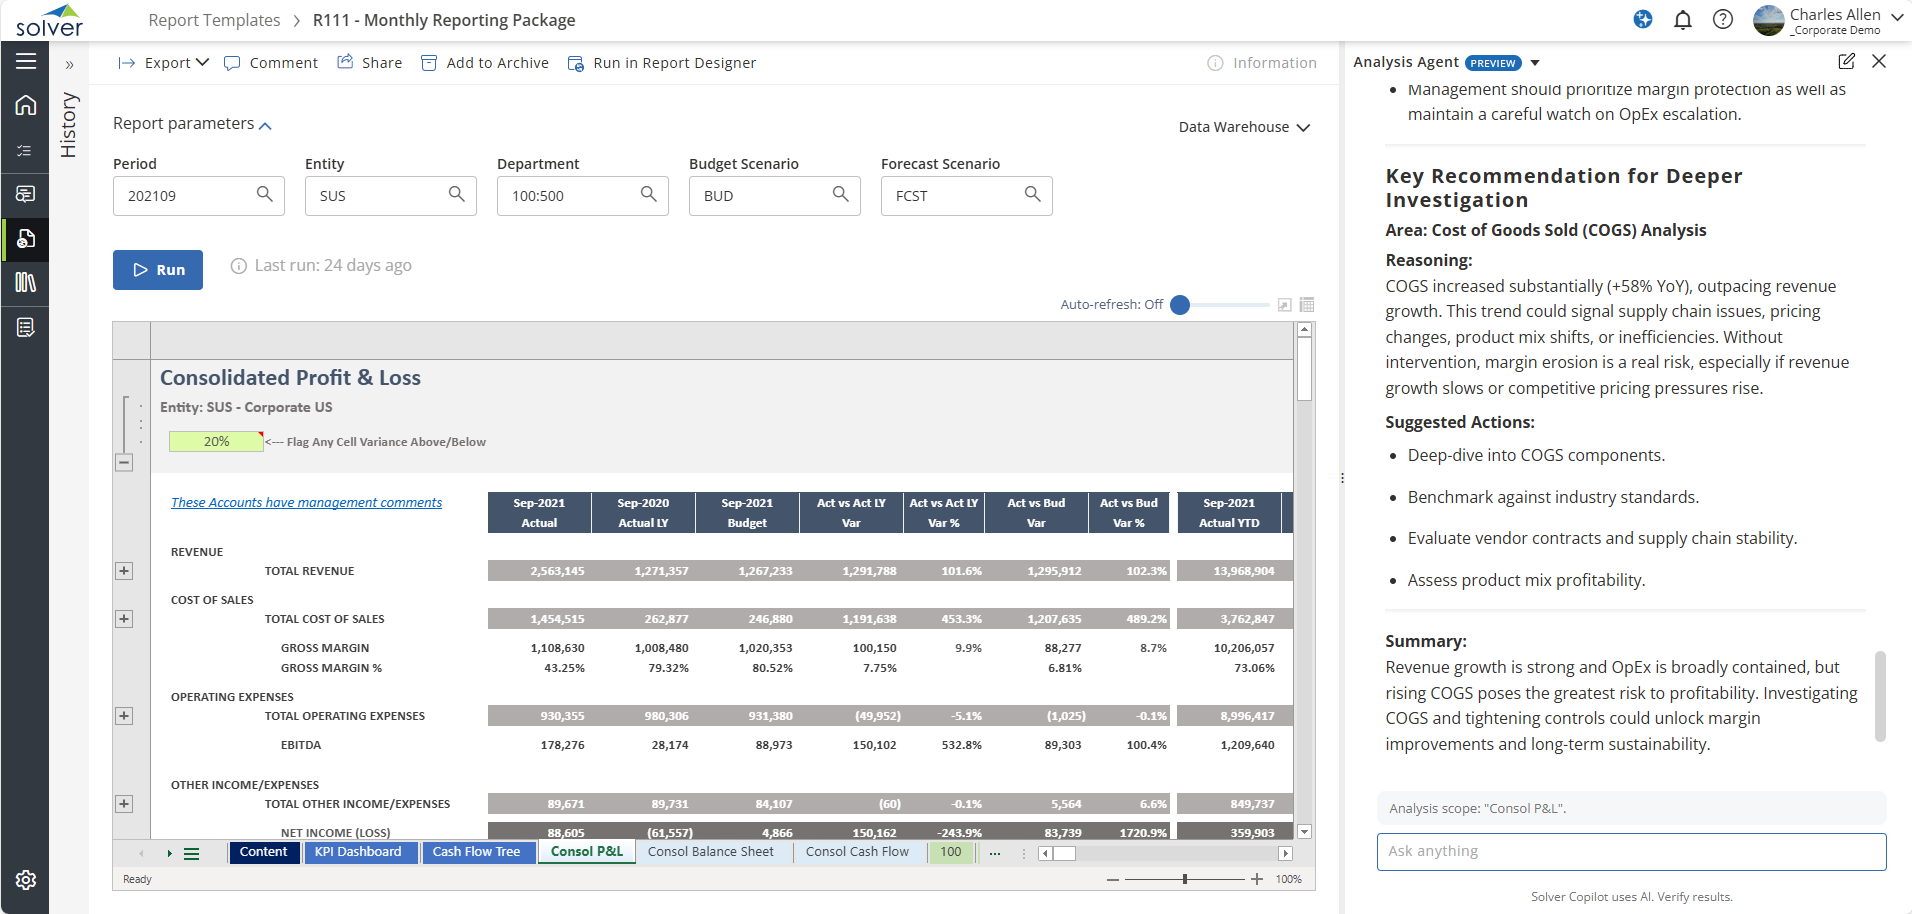Click the Period field search icon
The image size is (1912, 914).
(x=264, y=194)
